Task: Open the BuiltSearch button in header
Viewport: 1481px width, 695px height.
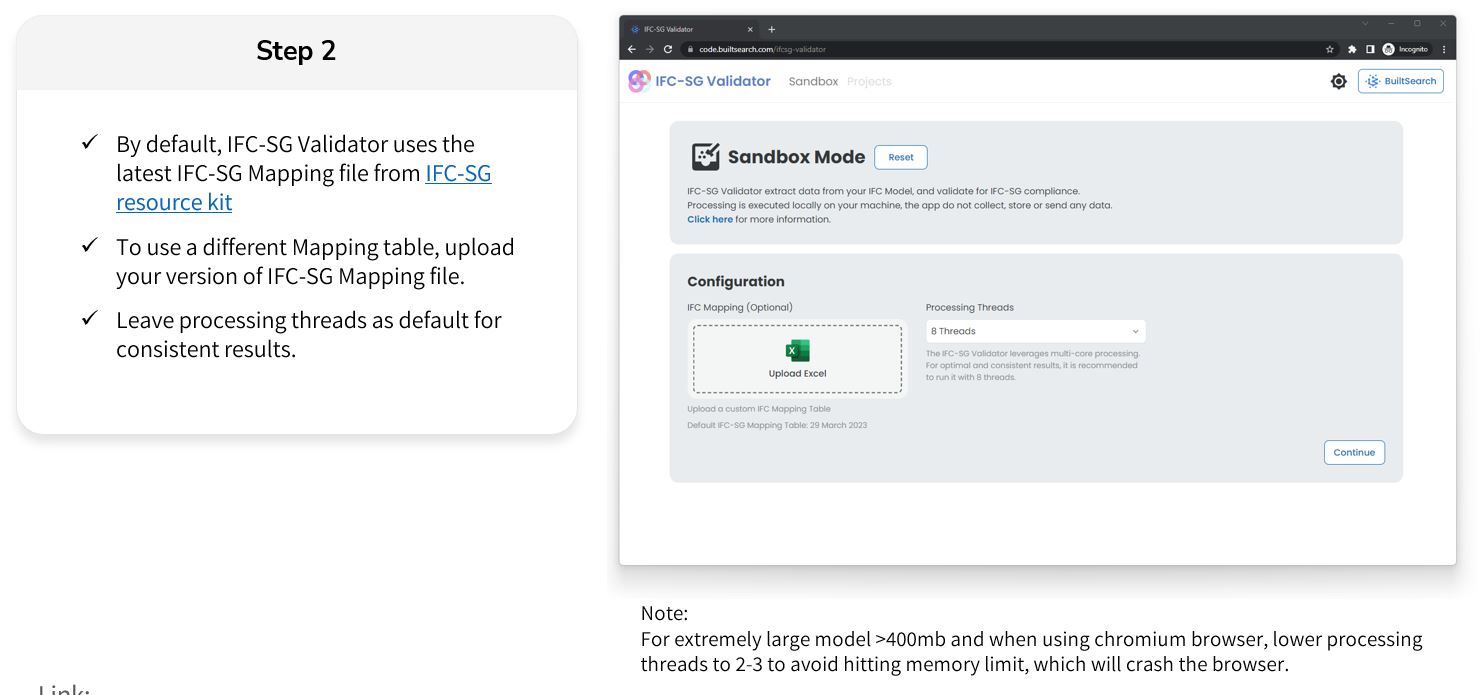Action: [x=1400, y=81]
